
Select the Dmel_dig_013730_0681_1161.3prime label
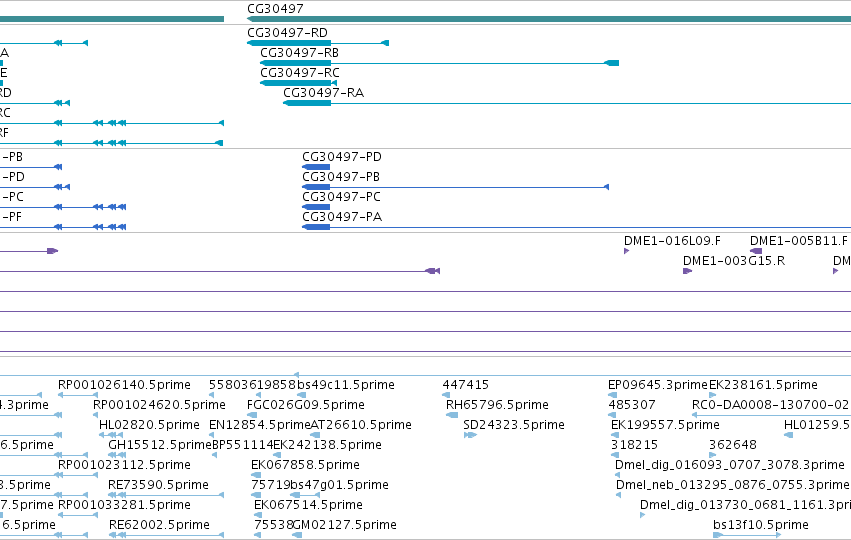745,505
